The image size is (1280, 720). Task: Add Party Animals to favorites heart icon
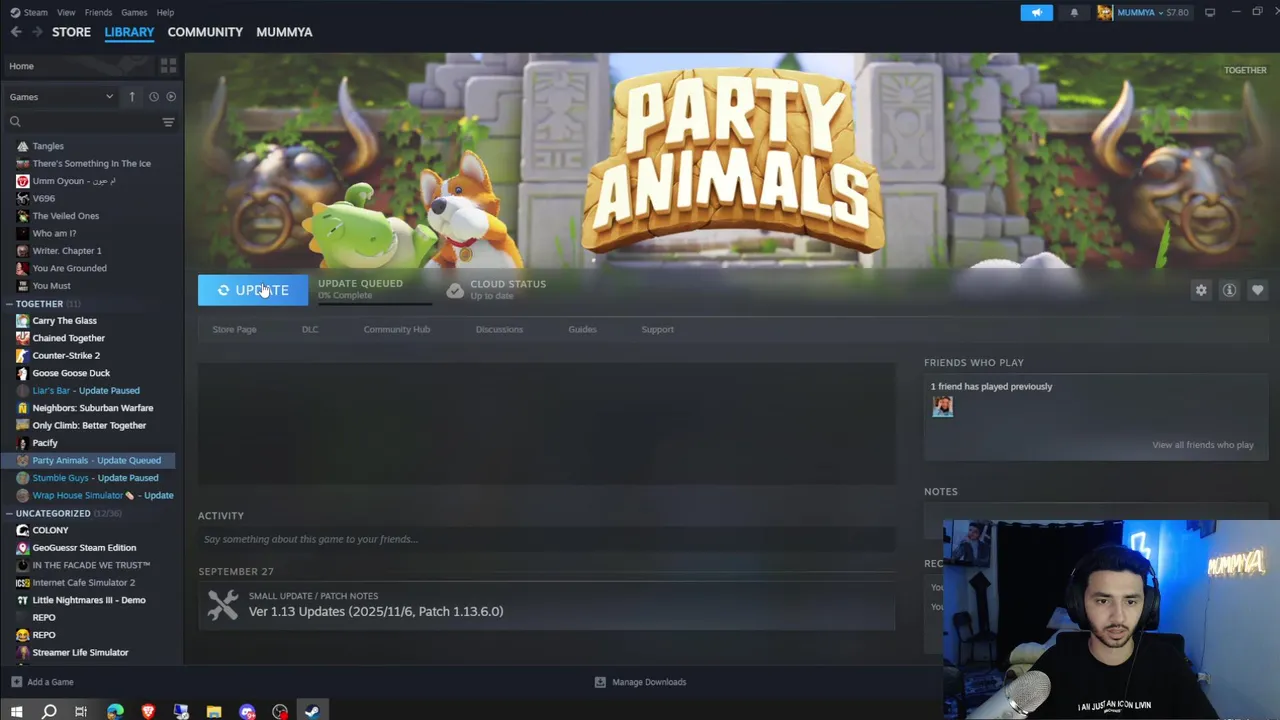click(1257, 290)
